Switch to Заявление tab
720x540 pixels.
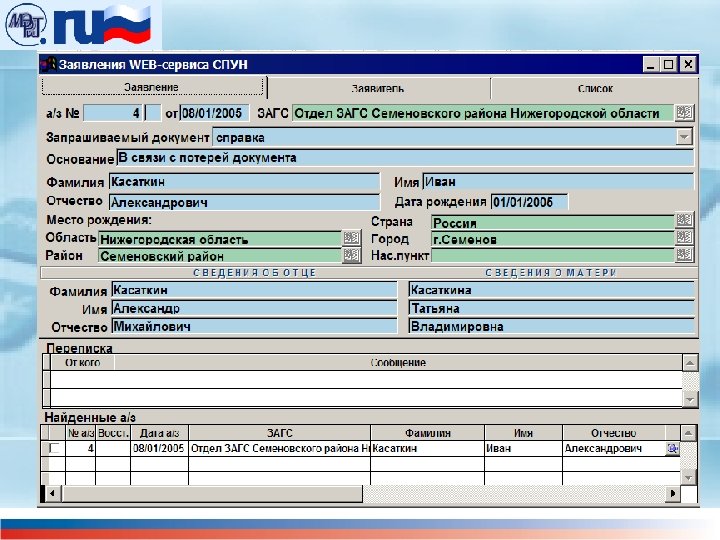click(x=152, y=87)
